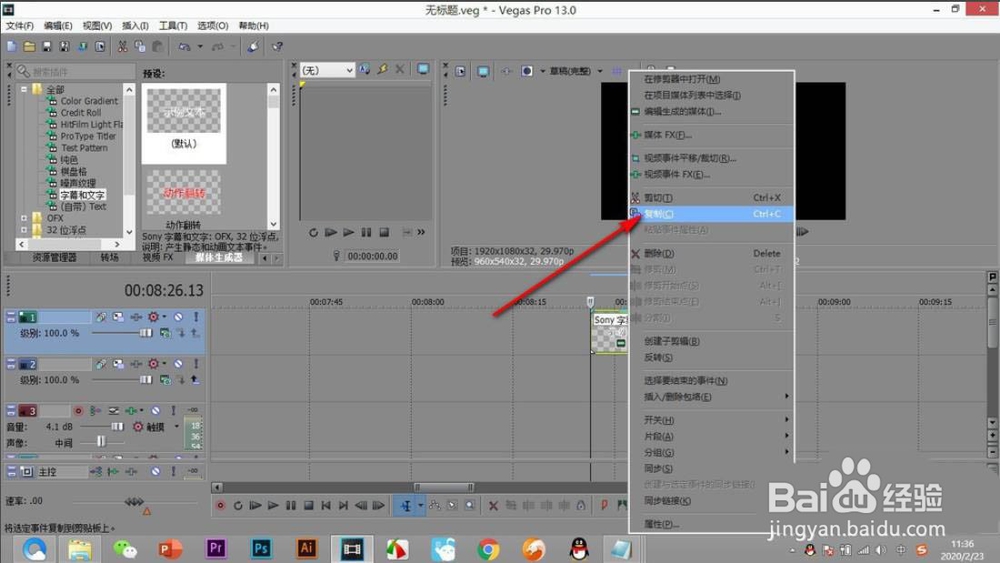Click Play in the timeline transport bar

274,506
